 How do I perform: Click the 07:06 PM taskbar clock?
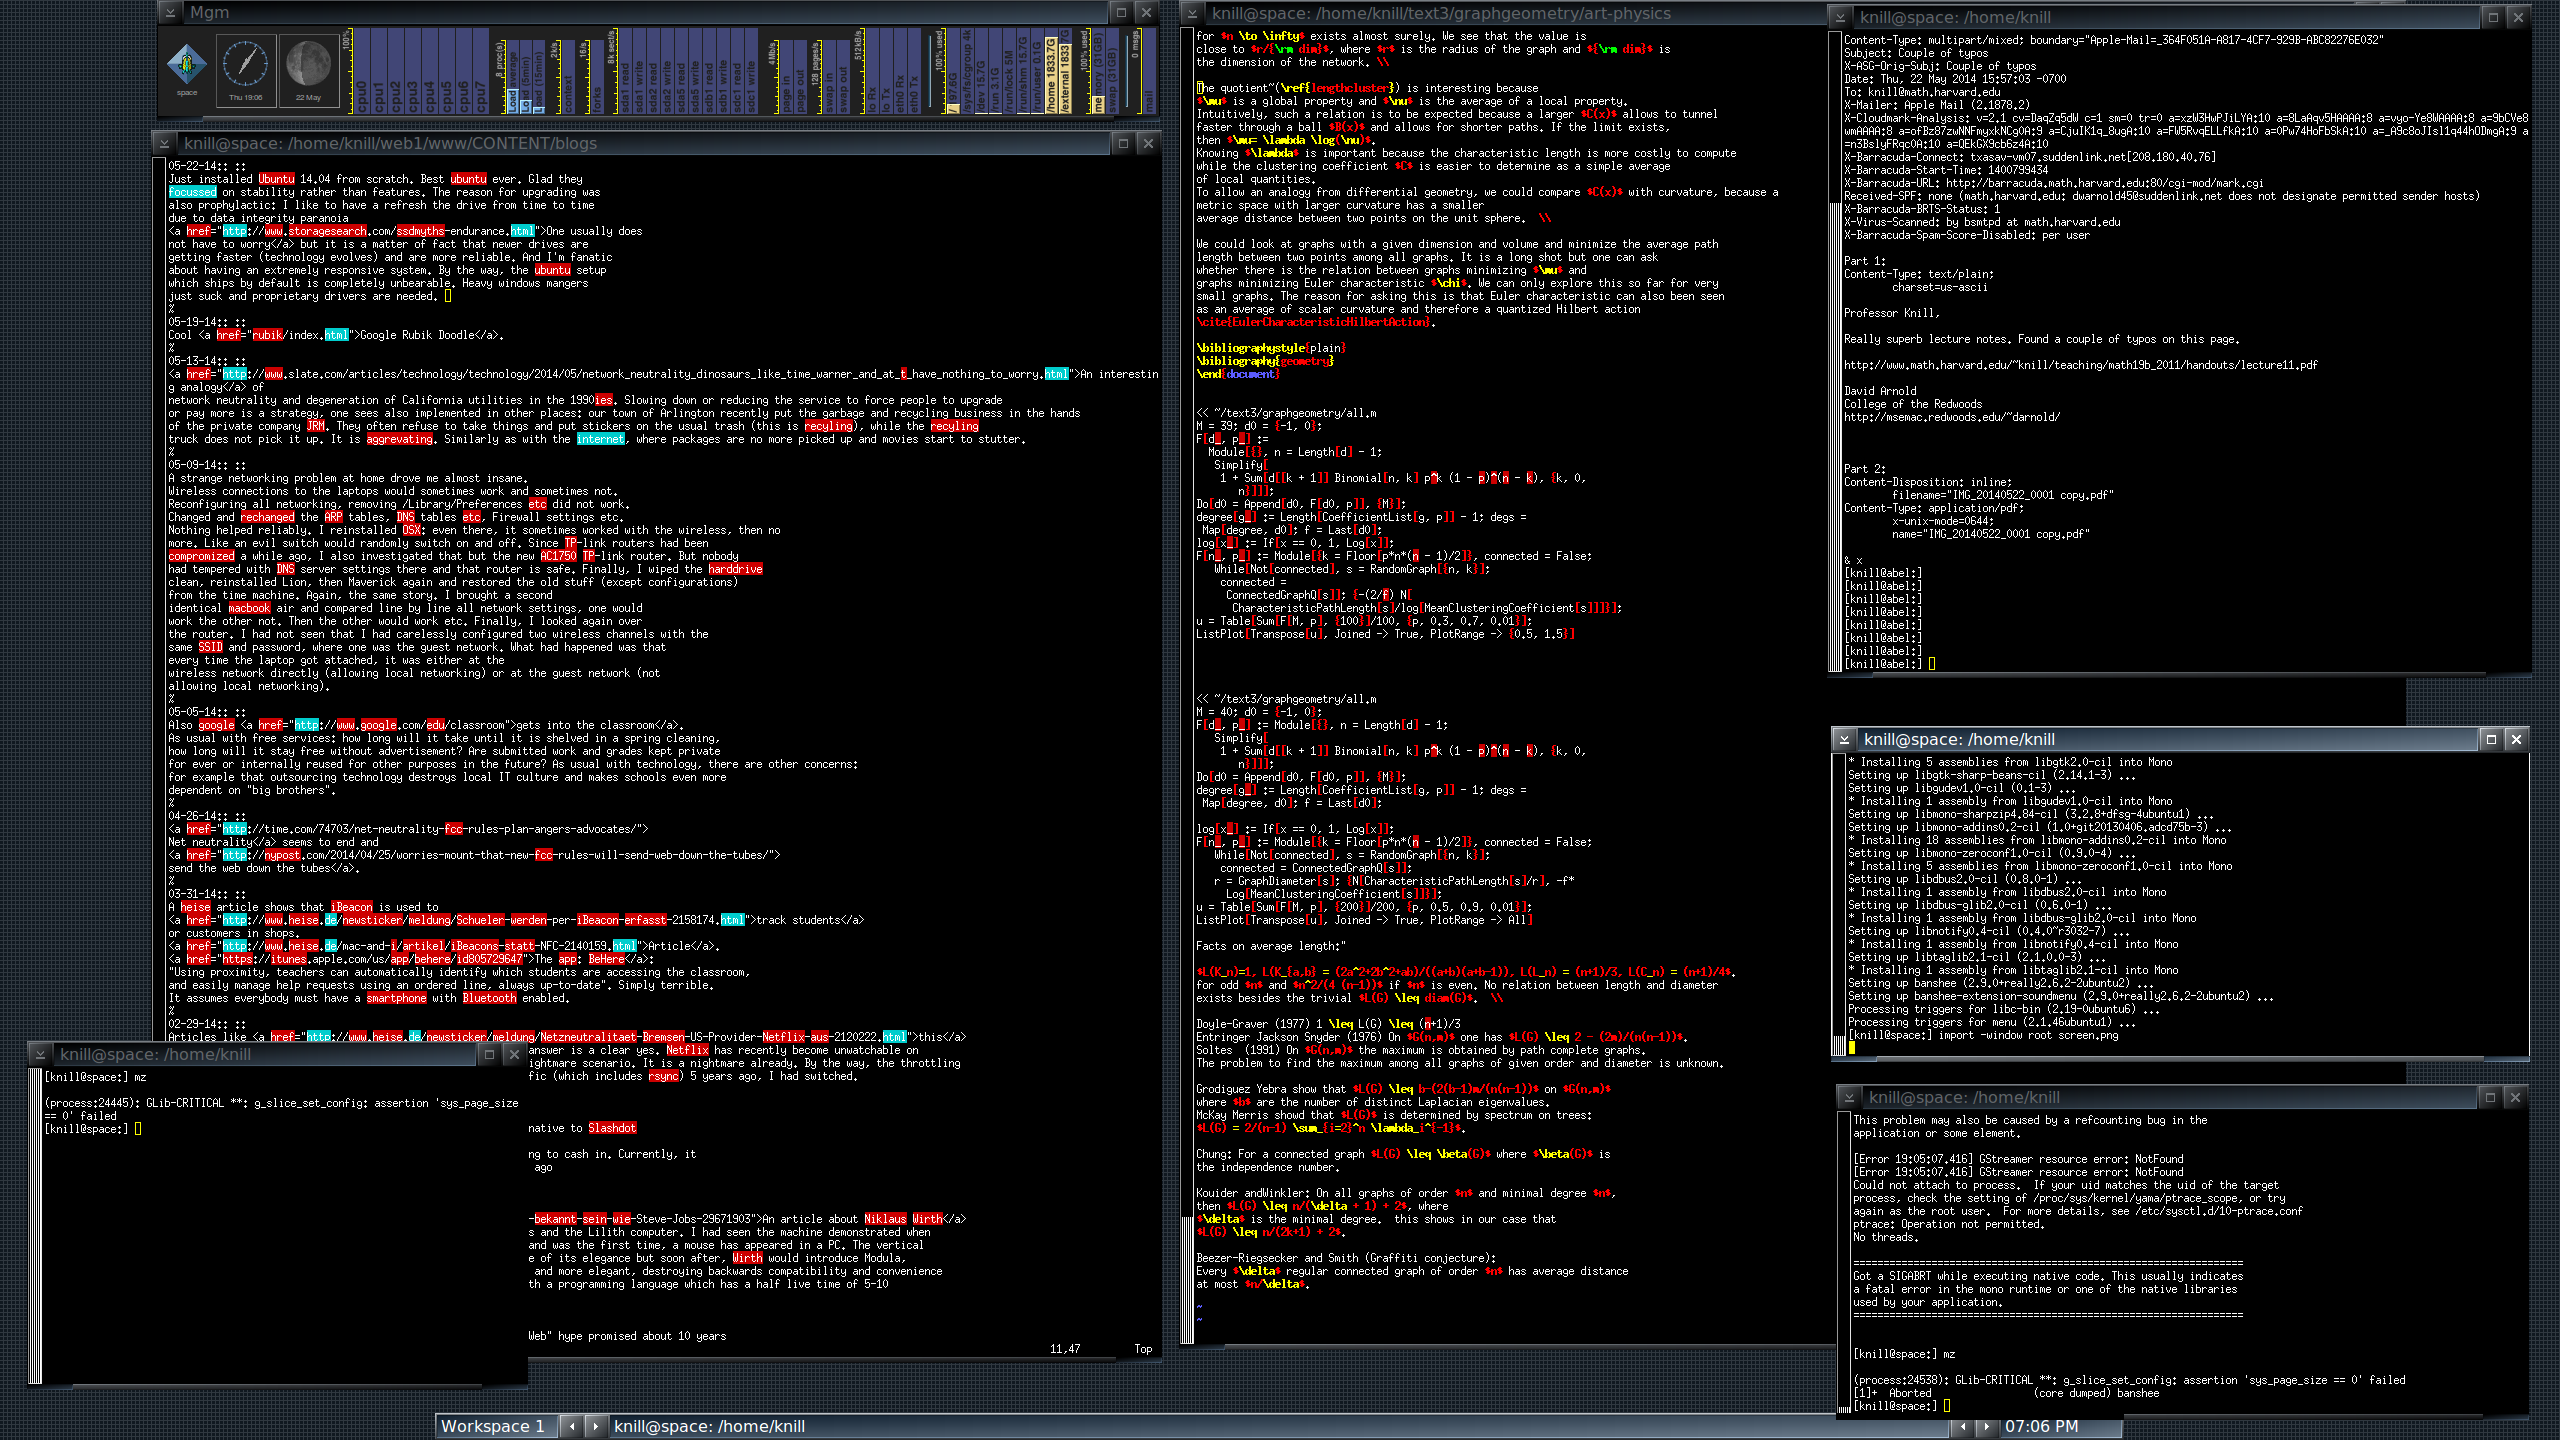(x=2041, y=1427)
